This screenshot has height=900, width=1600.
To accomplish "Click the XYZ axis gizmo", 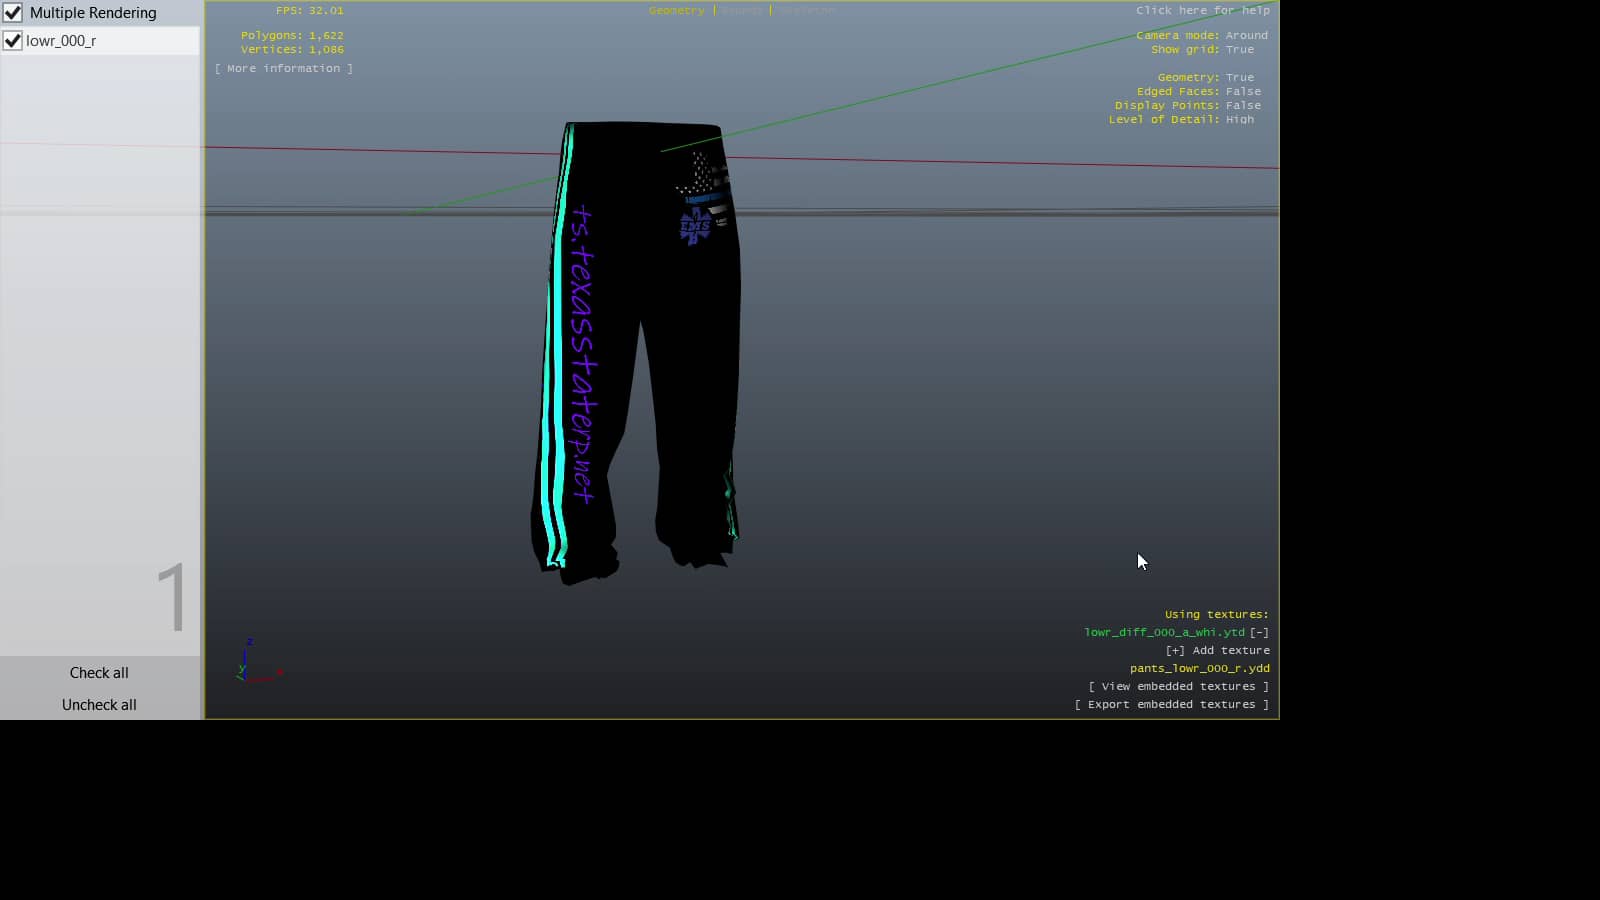I will coord(258,661).
